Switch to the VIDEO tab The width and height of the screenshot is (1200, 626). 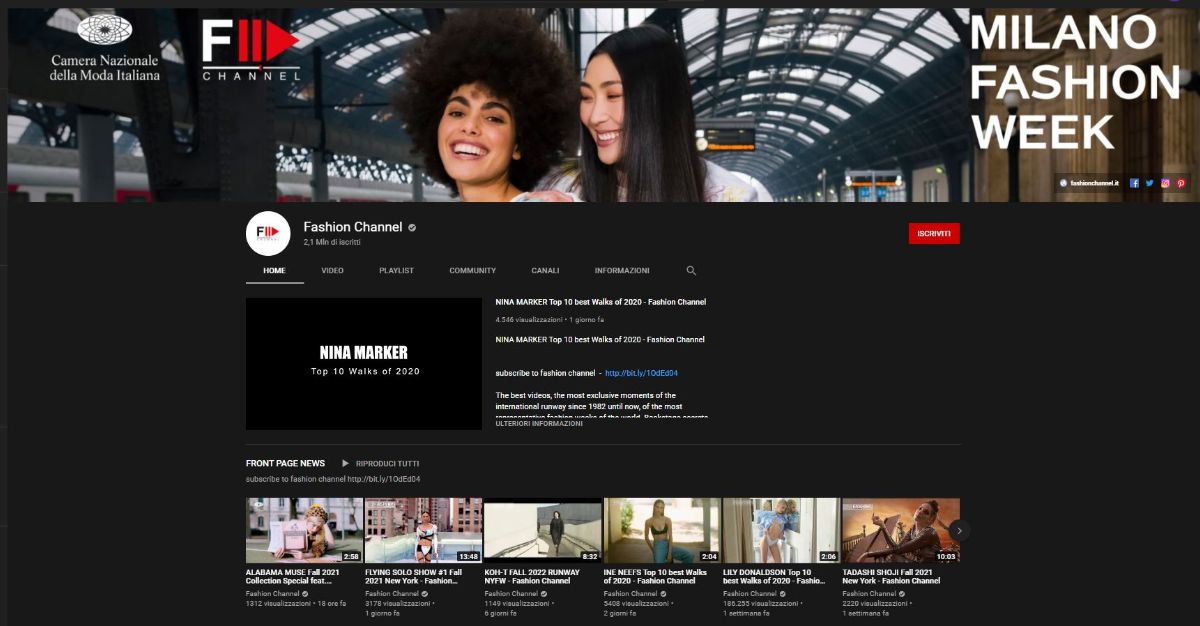click(332, 271)
